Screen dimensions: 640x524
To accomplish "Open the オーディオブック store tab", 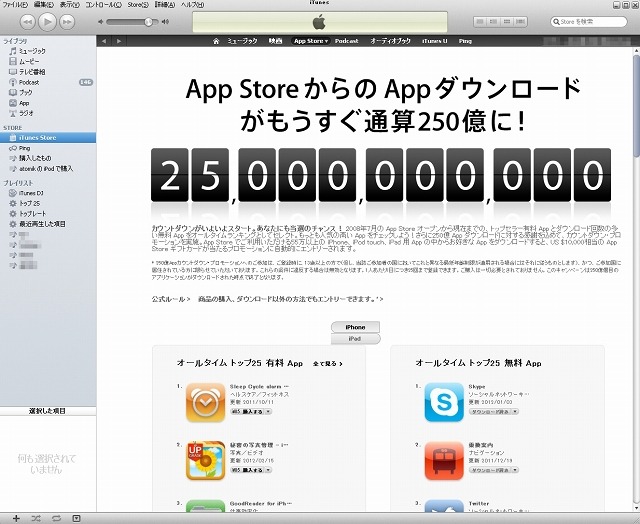I will 390,41.
